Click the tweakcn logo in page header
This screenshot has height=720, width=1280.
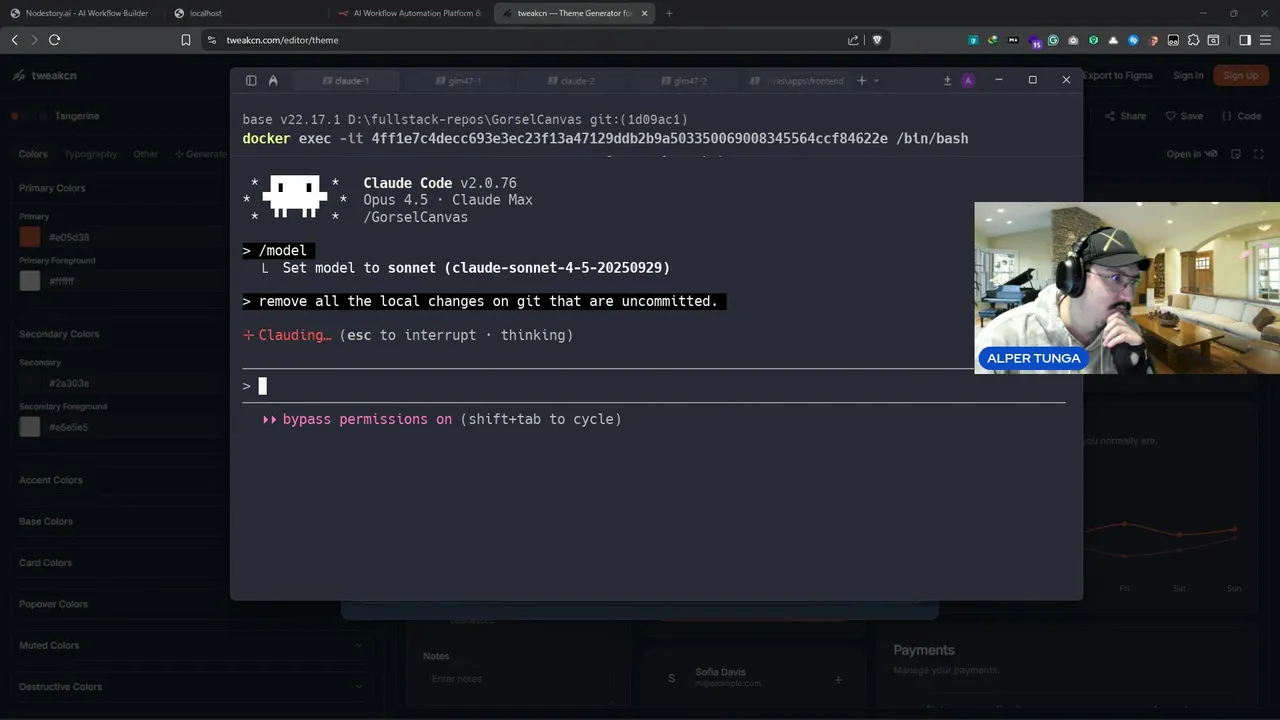(x=45, y=76)
